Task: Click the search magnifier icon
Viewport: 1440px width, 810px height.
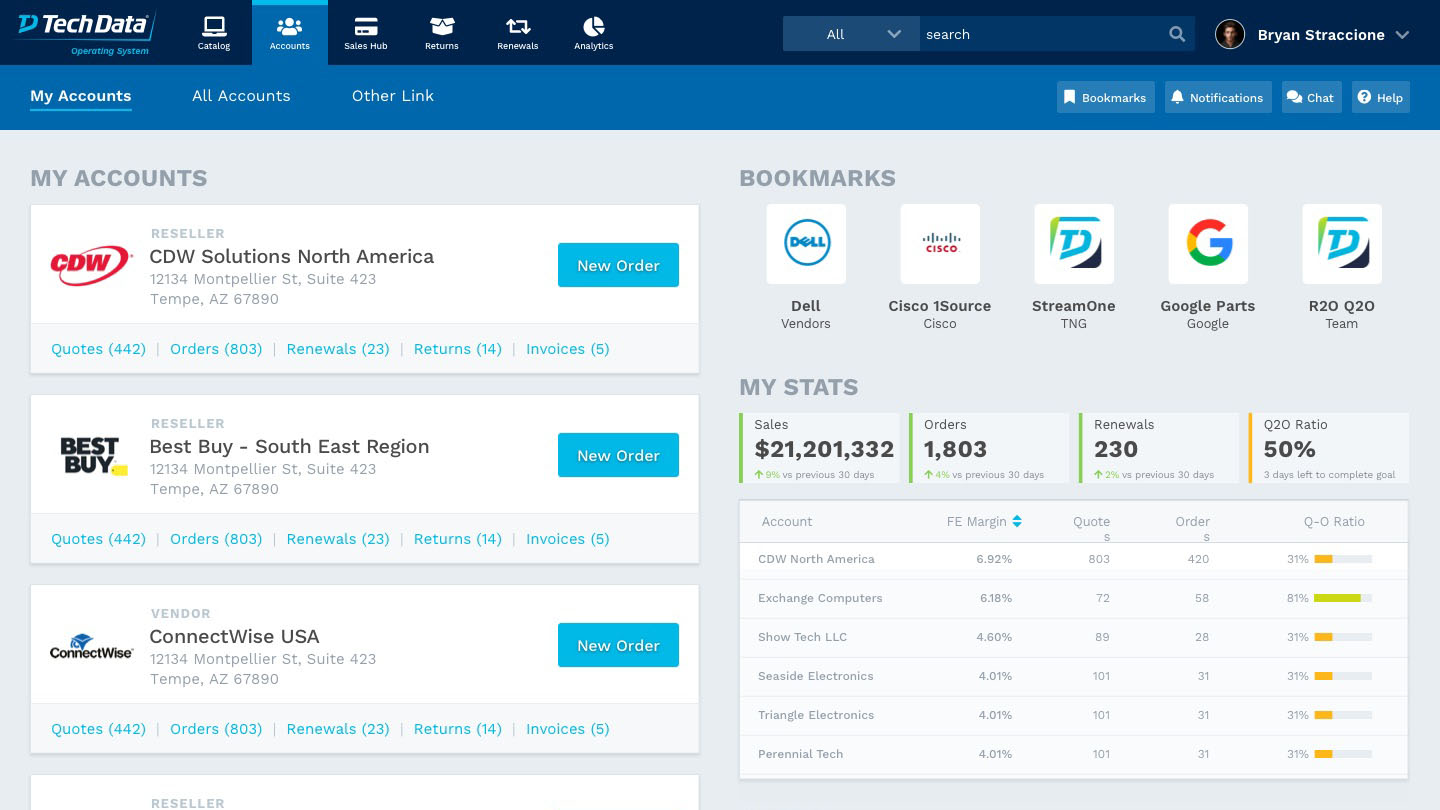Action: click(x=1177, y=34)
